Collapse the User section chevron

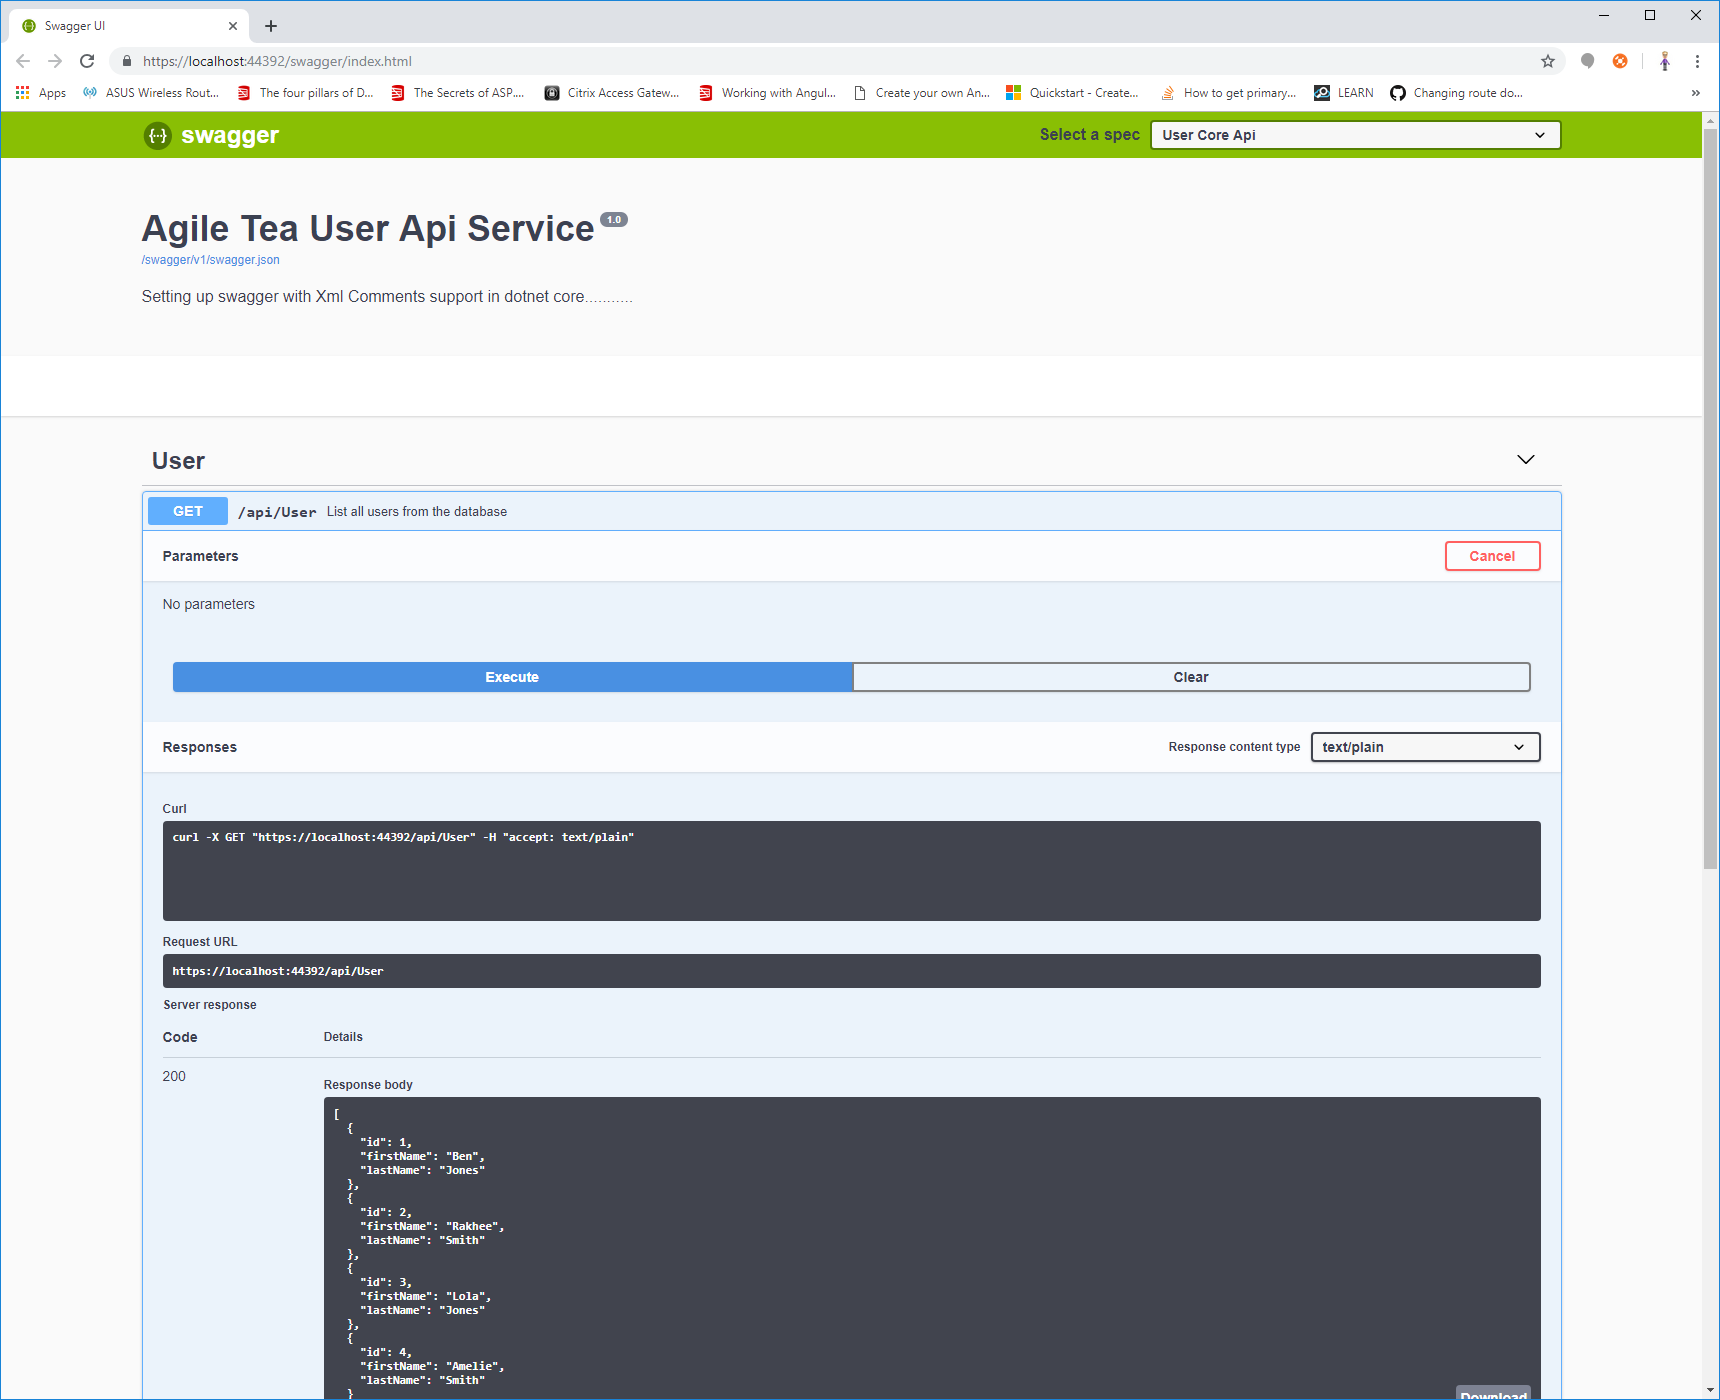tap(1525, 460)
